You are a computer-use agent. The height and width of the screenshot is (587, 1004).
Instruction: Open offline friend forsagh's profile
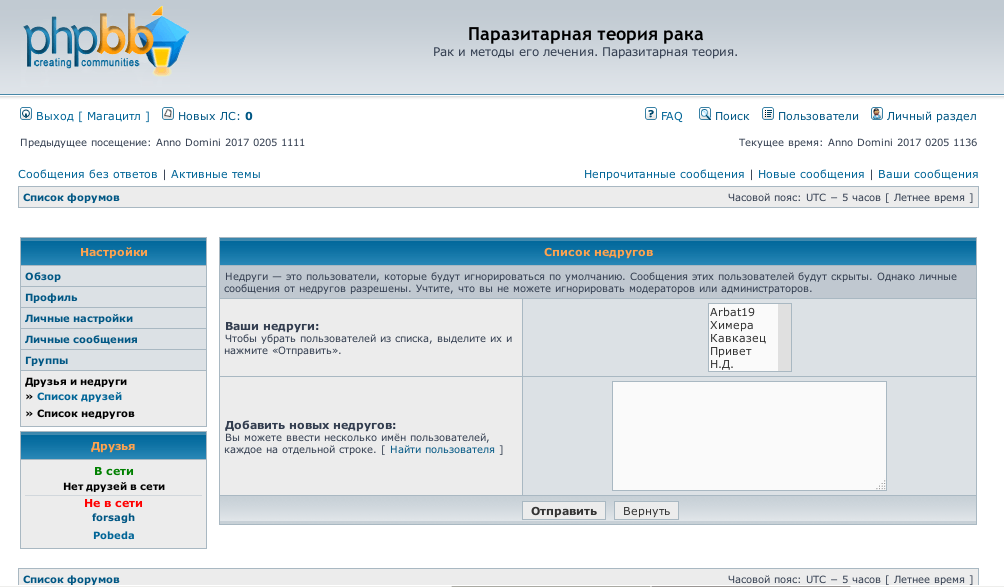tap(113, 517)
